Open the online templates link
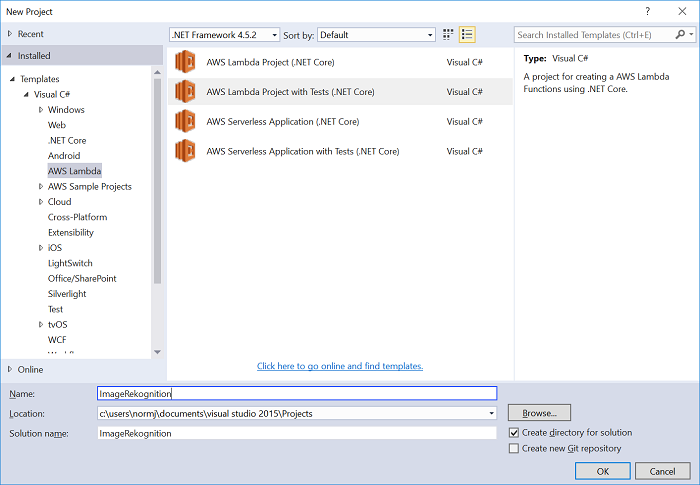This screenshot has height=485, width=700. 340,366
